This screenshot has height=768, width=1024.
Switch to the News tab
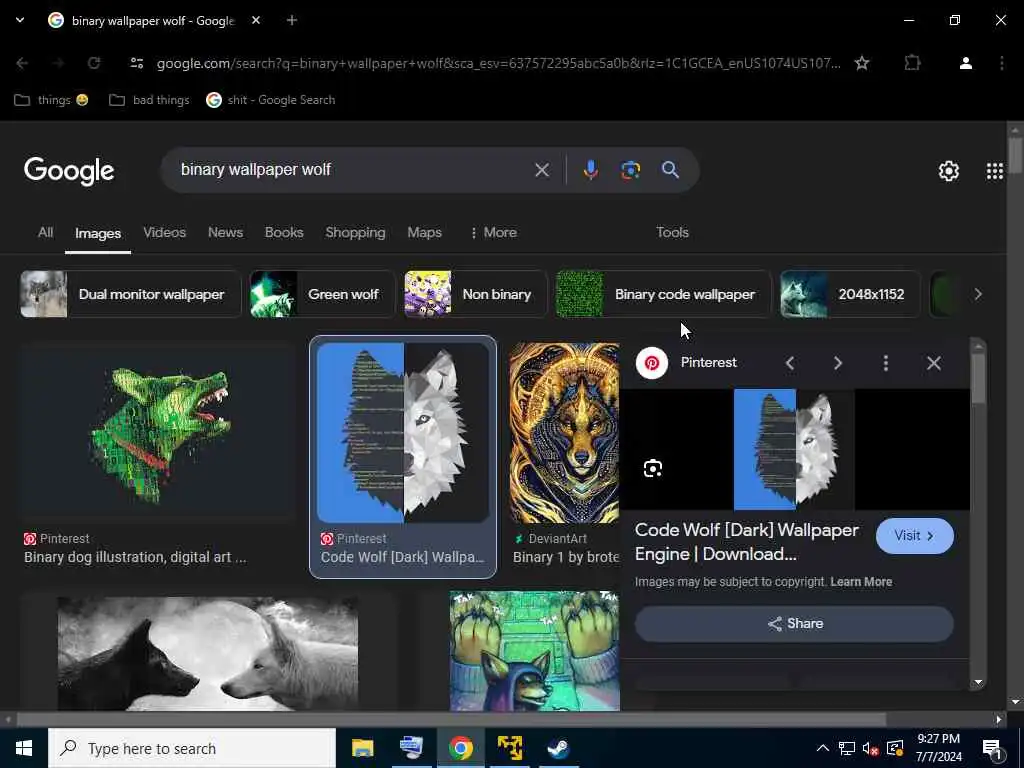click(225, 232)
